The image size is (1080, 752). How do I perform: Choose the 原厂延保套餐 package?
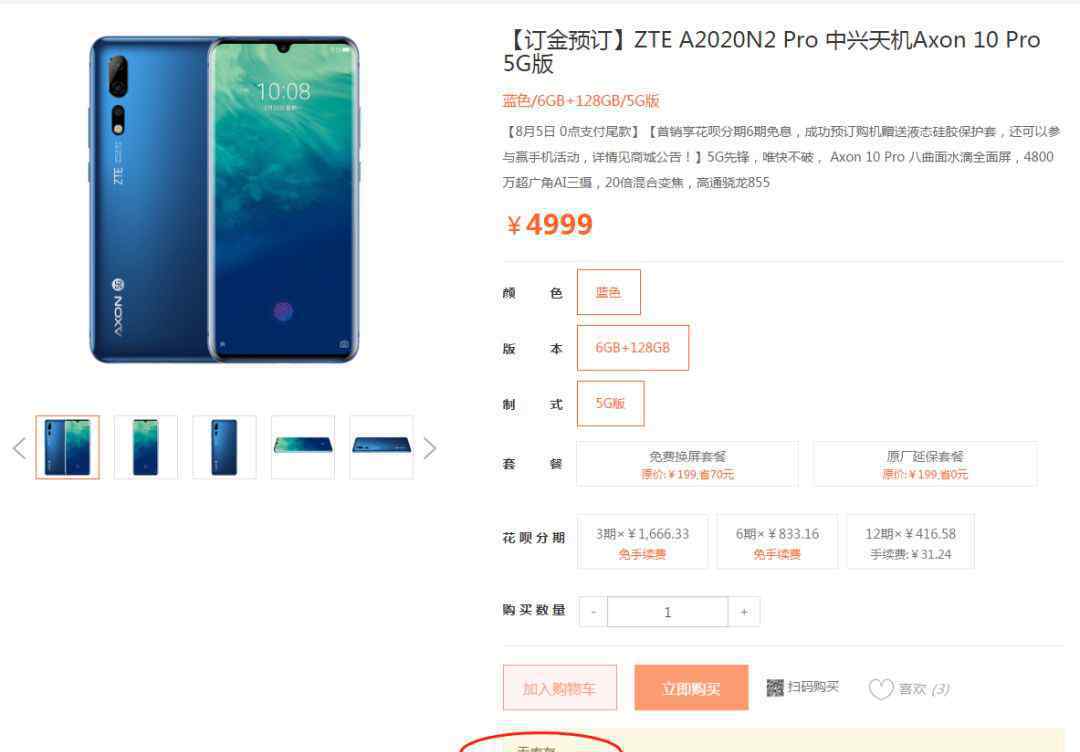point(925,464)
